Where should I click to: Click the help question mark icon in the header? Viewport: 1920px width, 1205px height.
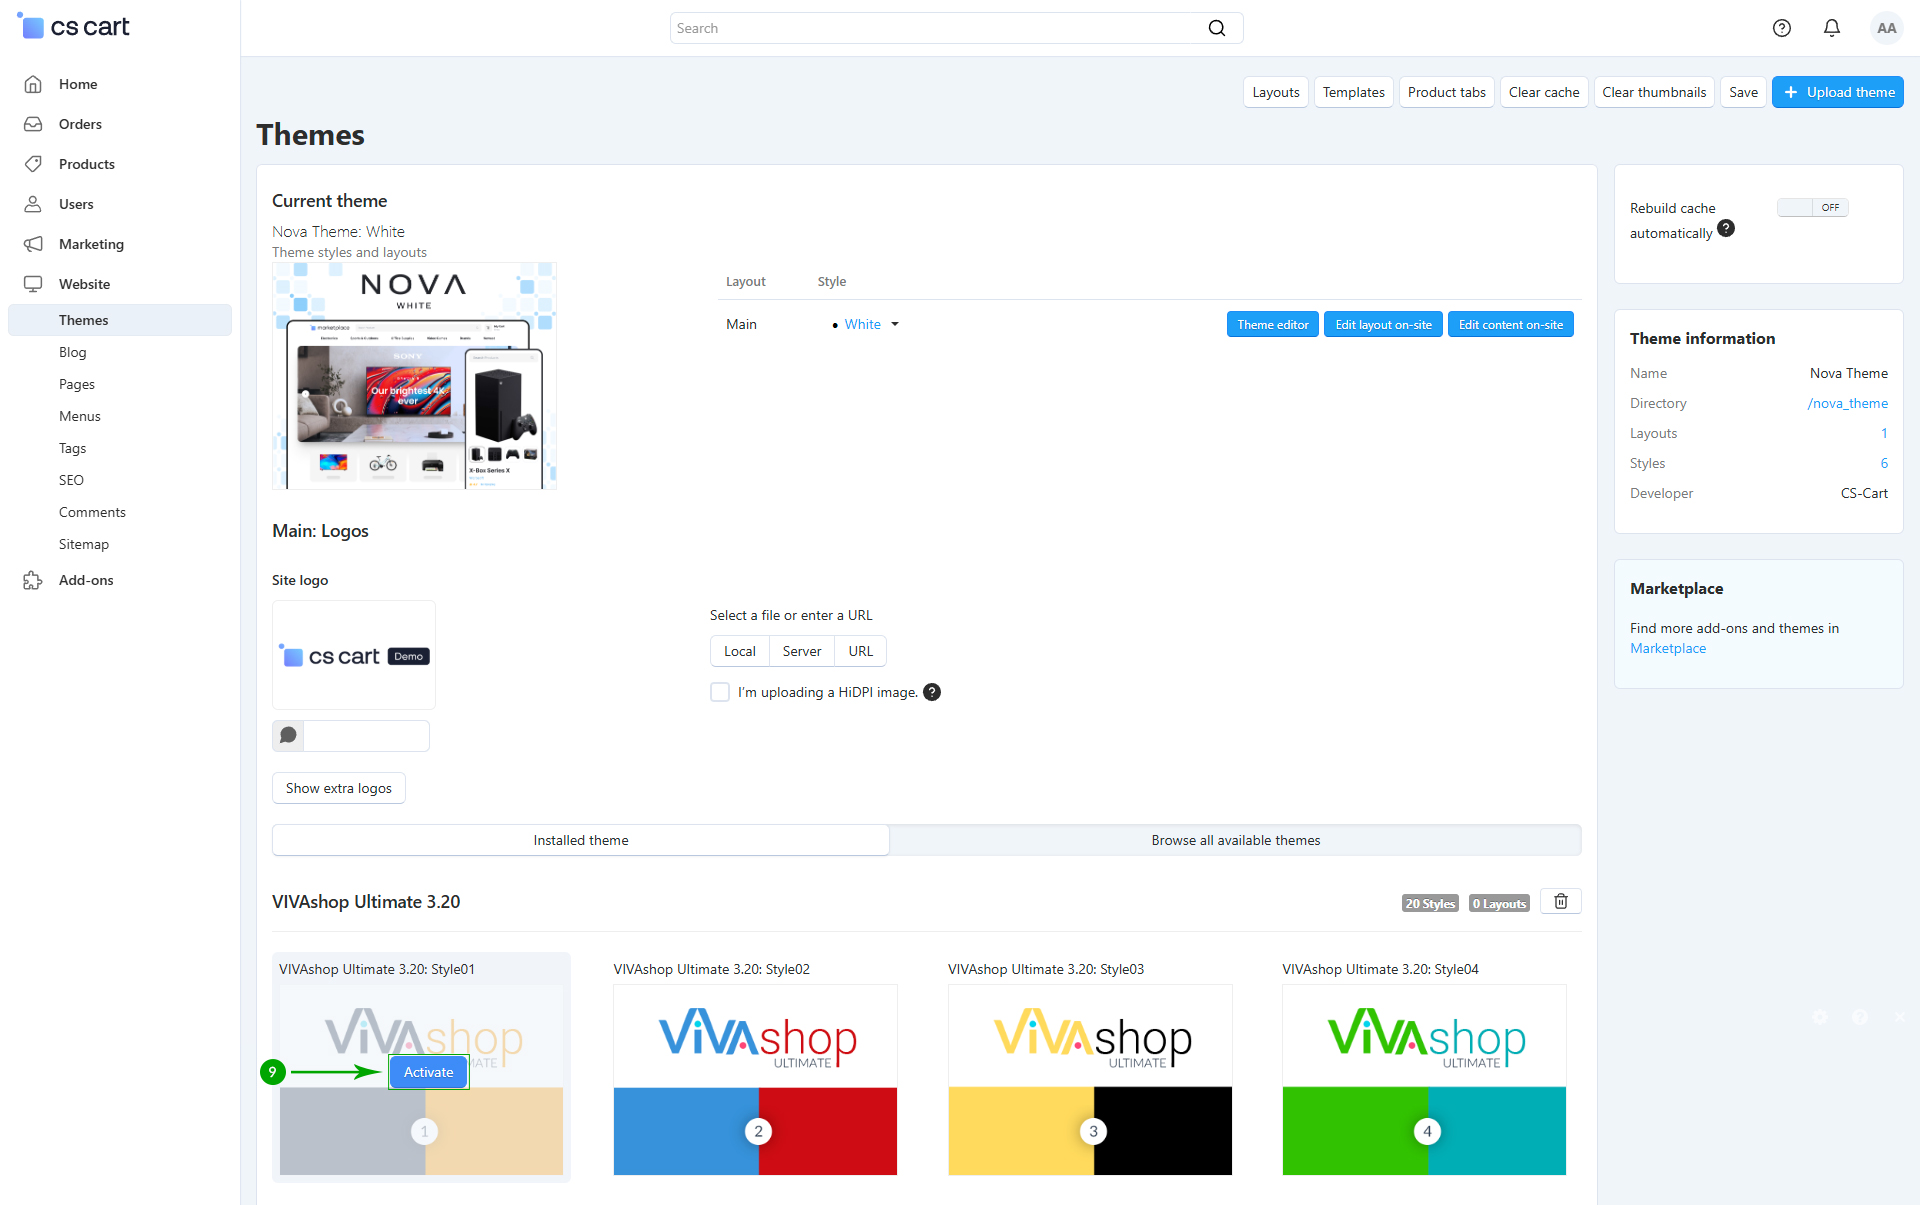point(1781,28)
